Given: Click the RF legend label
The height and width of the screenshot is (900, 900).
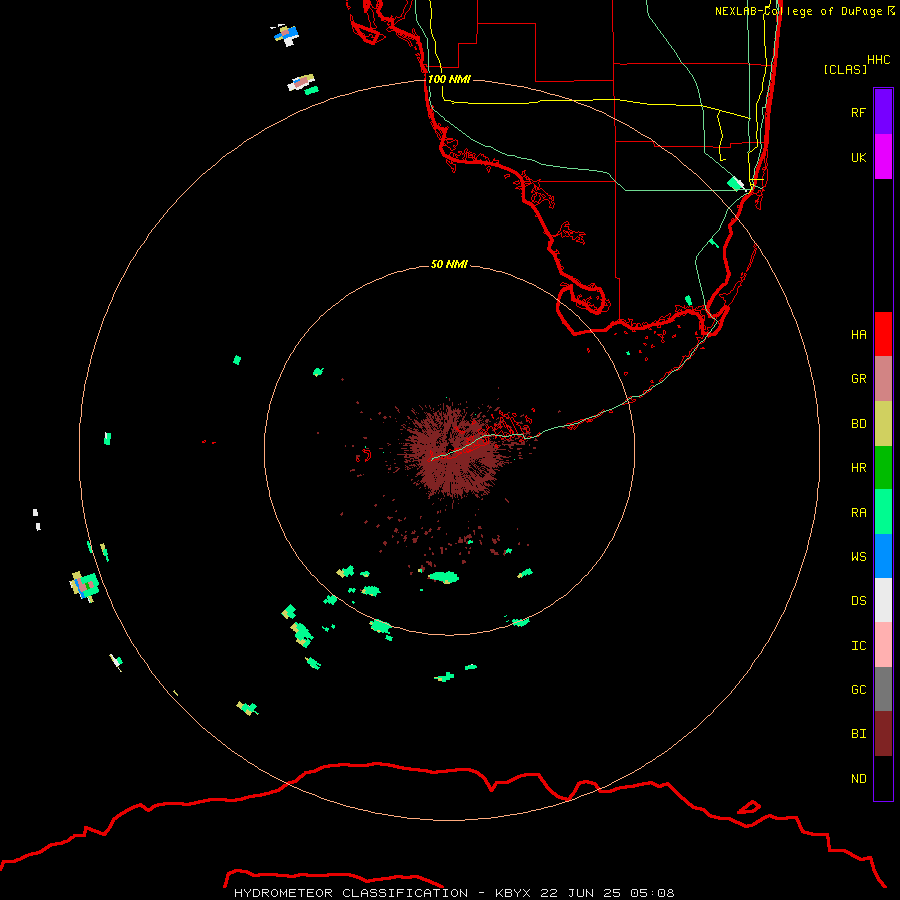Looking at the screenshot, I should 858,112.
